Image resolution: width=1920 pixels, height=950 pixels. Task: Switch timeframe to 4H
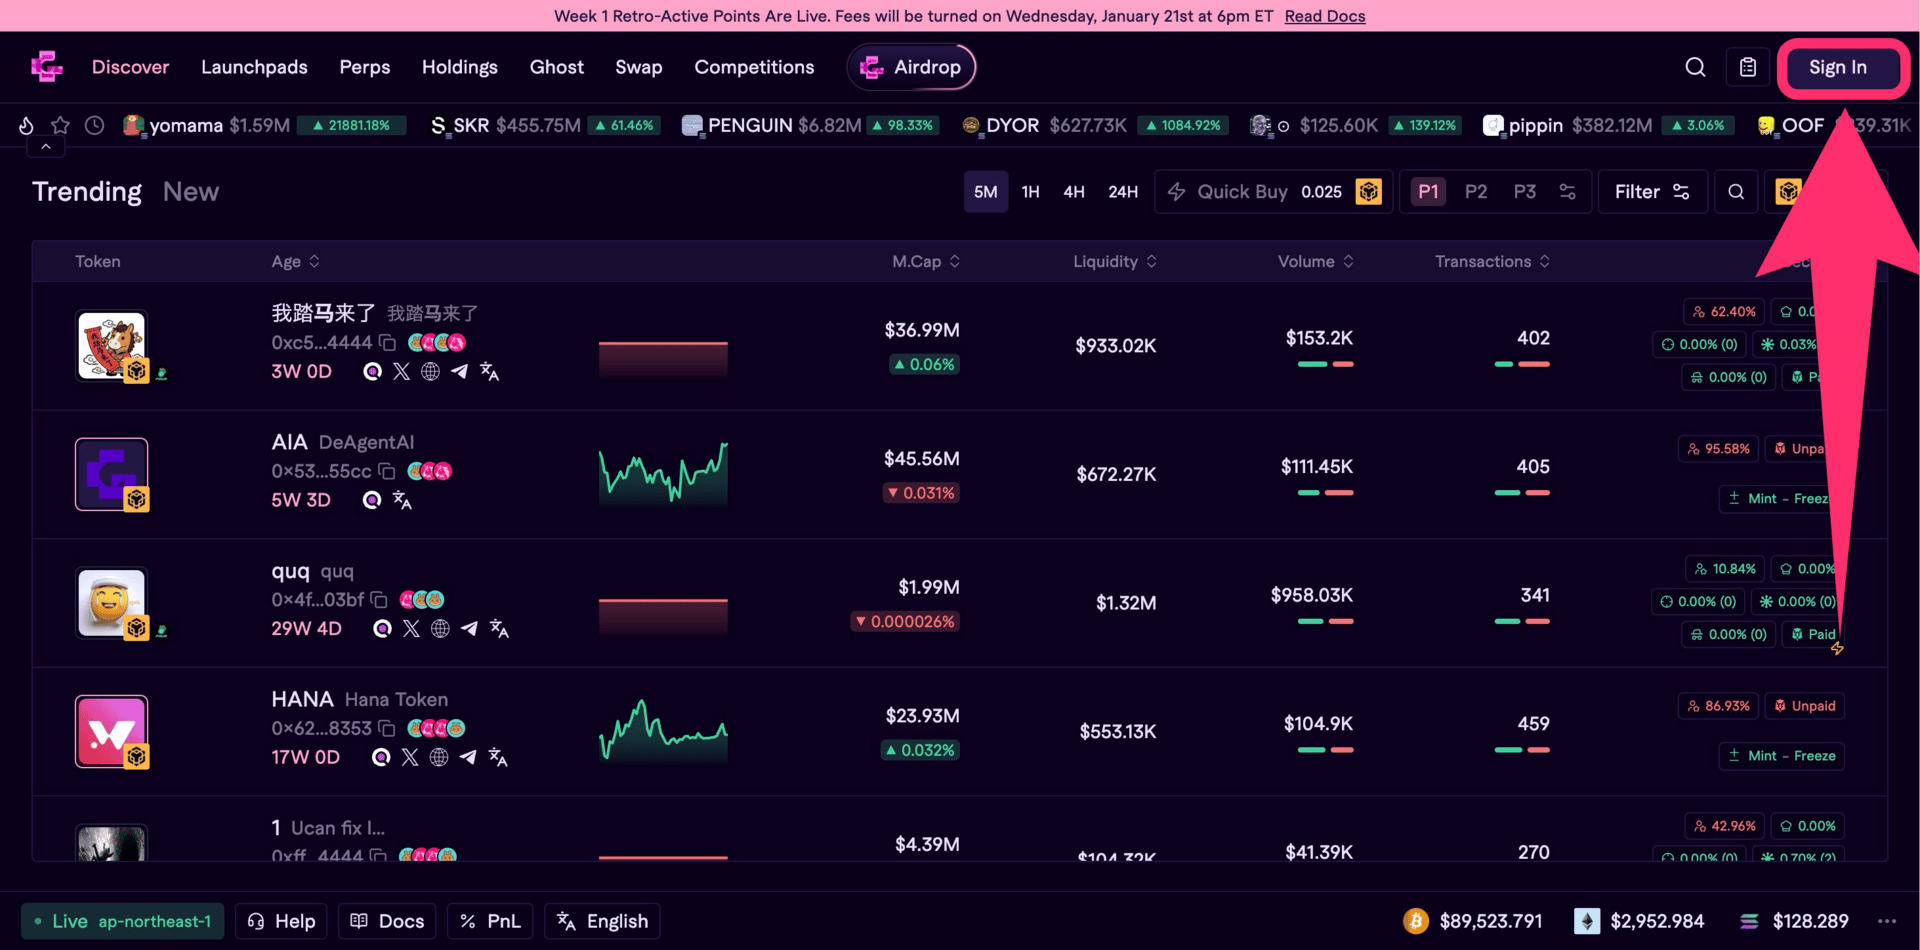tap(1074, 192)
